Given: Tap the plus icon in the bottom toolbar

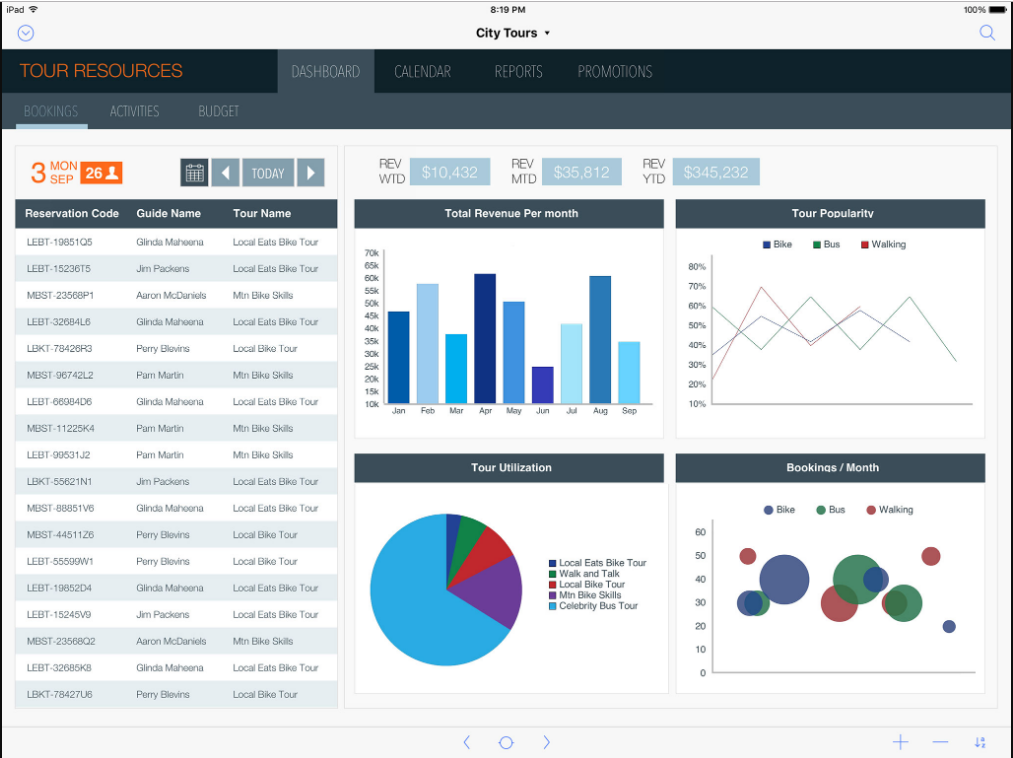Looking at the screenshot, I should [x=899, y=742].
